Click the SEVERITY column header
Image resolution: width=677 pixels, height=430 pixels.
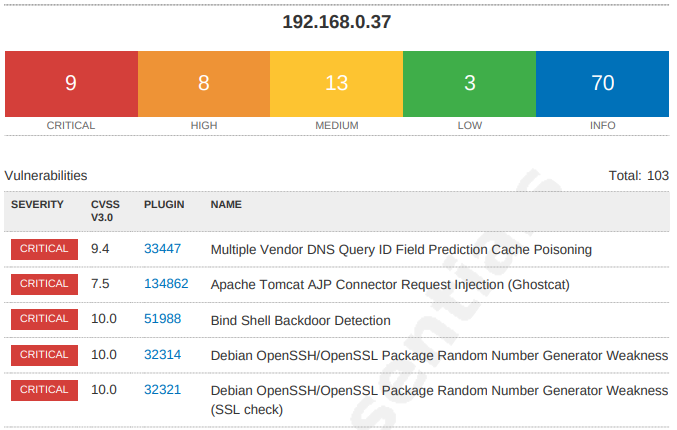point(37,204)
